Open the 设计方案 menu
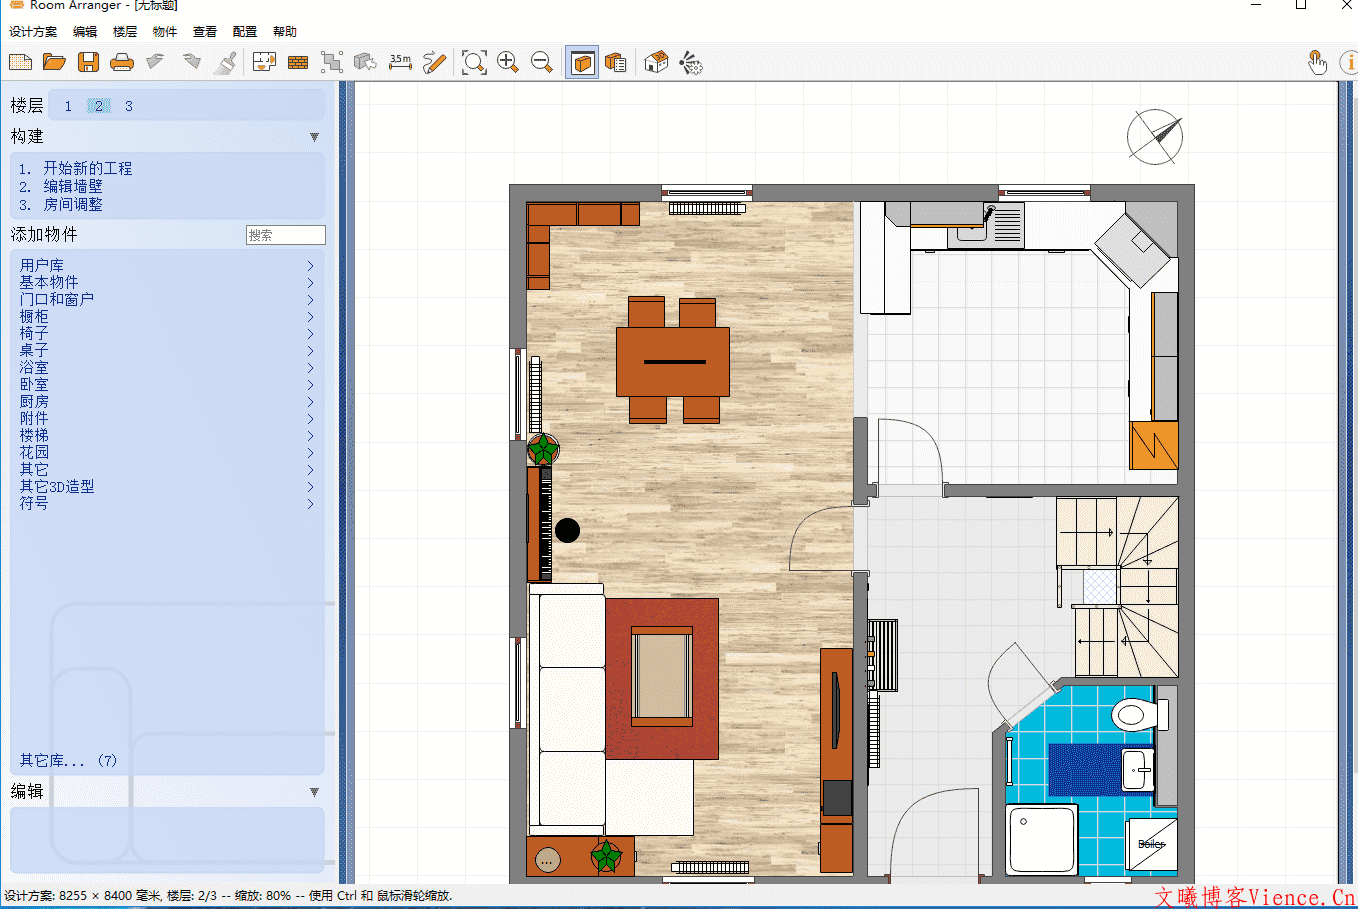Screen dimensions: 1358x909 click(x=33, y=32)
